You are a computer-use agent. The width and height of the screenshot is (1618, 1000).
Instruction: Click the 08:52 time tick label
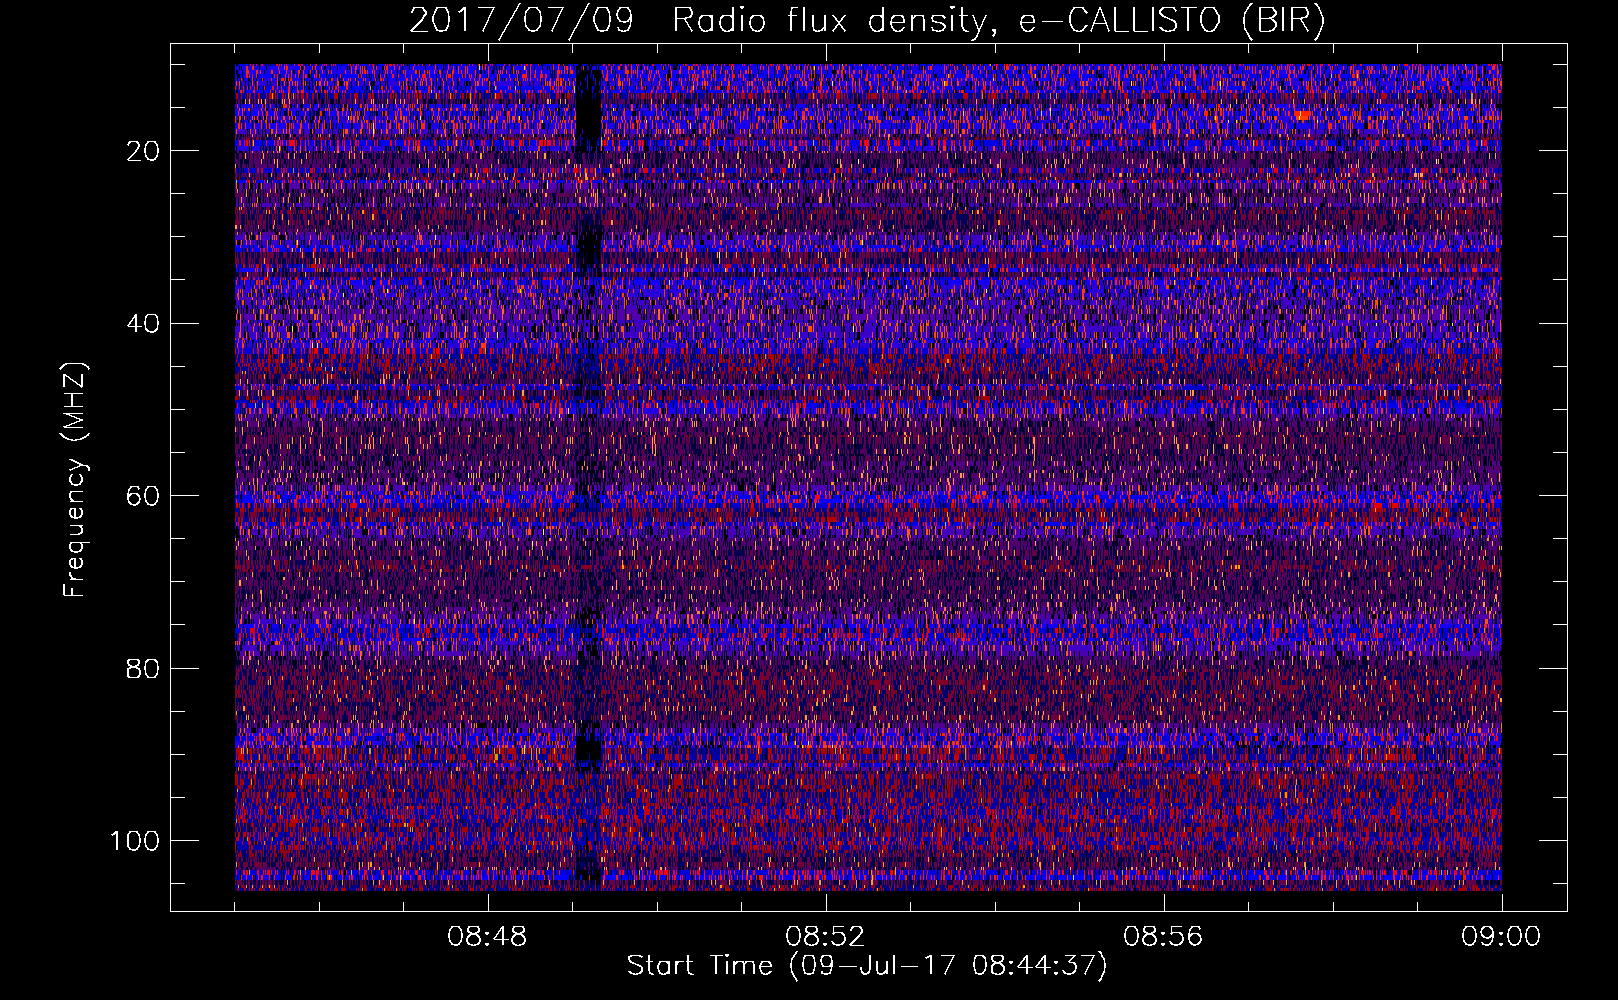click(825, 937)
